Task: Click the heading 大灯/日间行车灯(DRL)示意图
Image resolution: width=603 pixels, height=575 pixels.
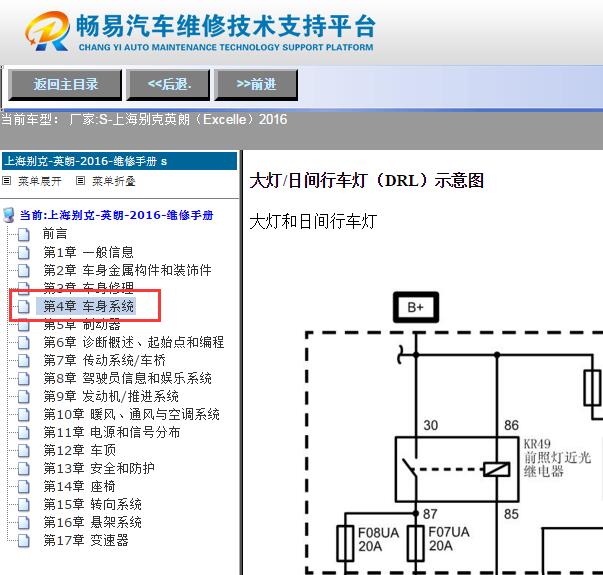Action: pos(367,180)
